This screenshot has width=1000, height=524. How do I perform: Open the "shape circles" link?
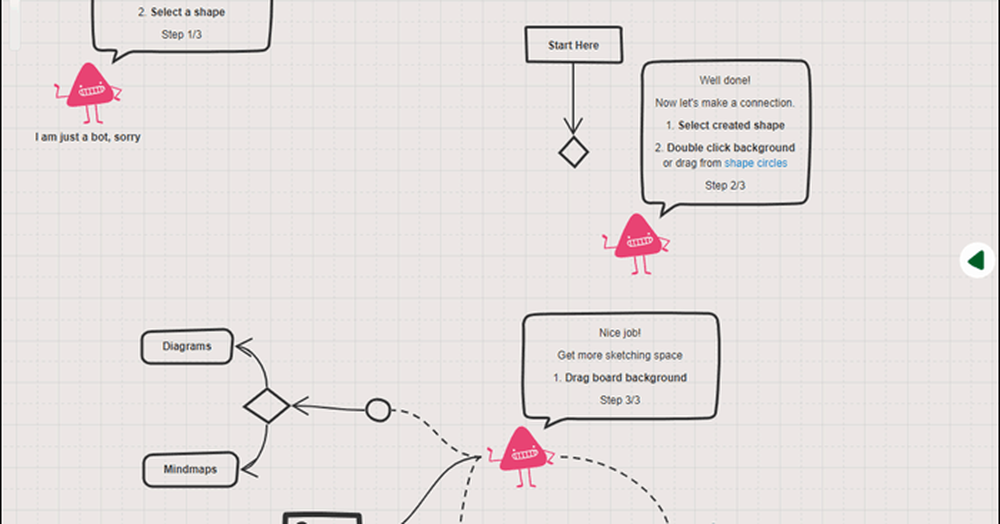coord(755,163)
